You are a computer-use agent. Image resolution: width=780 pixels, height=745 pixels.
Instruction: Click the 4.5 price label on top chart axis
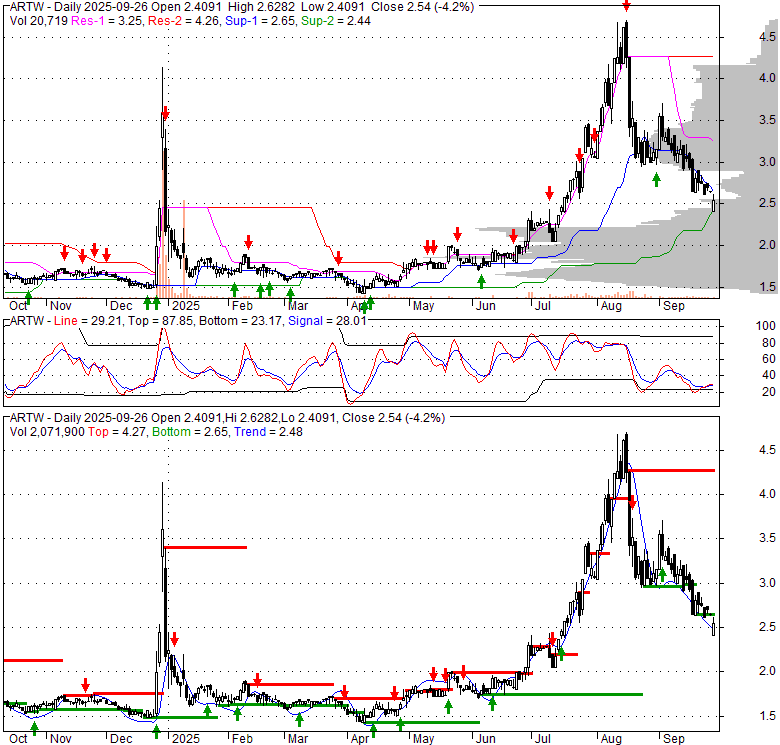coord(767,37)
